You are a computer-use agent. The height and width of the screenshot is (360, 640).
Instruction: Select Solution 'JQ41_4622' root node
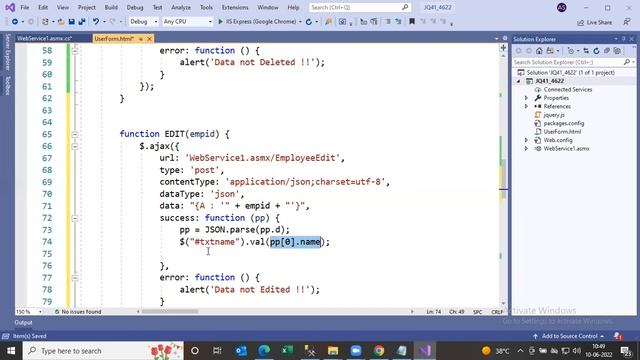click(570, 72)
